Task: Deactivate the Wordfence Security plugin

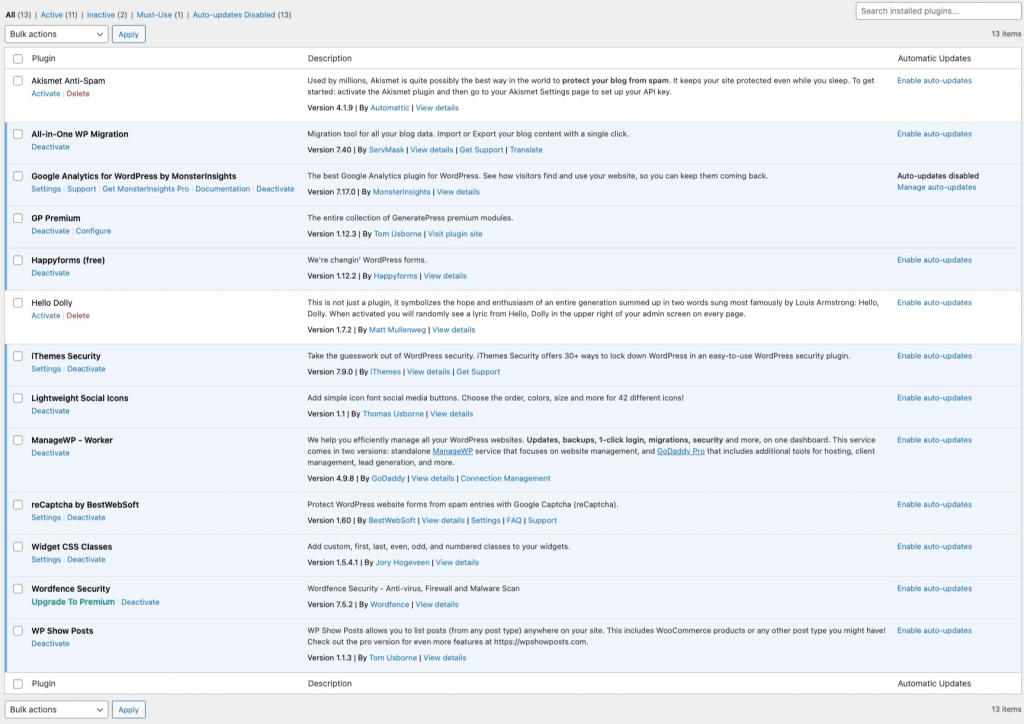Action: (140, 602)
